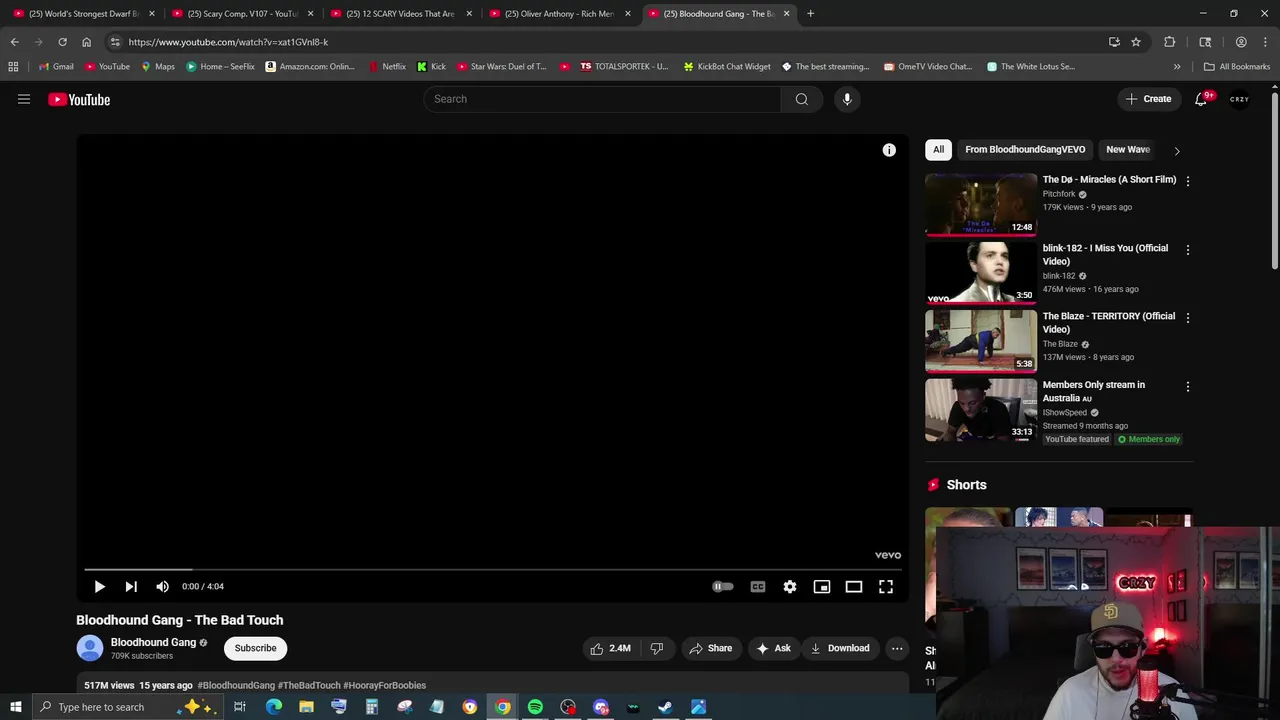Open Steam from taskbar
This screenshot has width=1280, height=720.
[665, 707]
